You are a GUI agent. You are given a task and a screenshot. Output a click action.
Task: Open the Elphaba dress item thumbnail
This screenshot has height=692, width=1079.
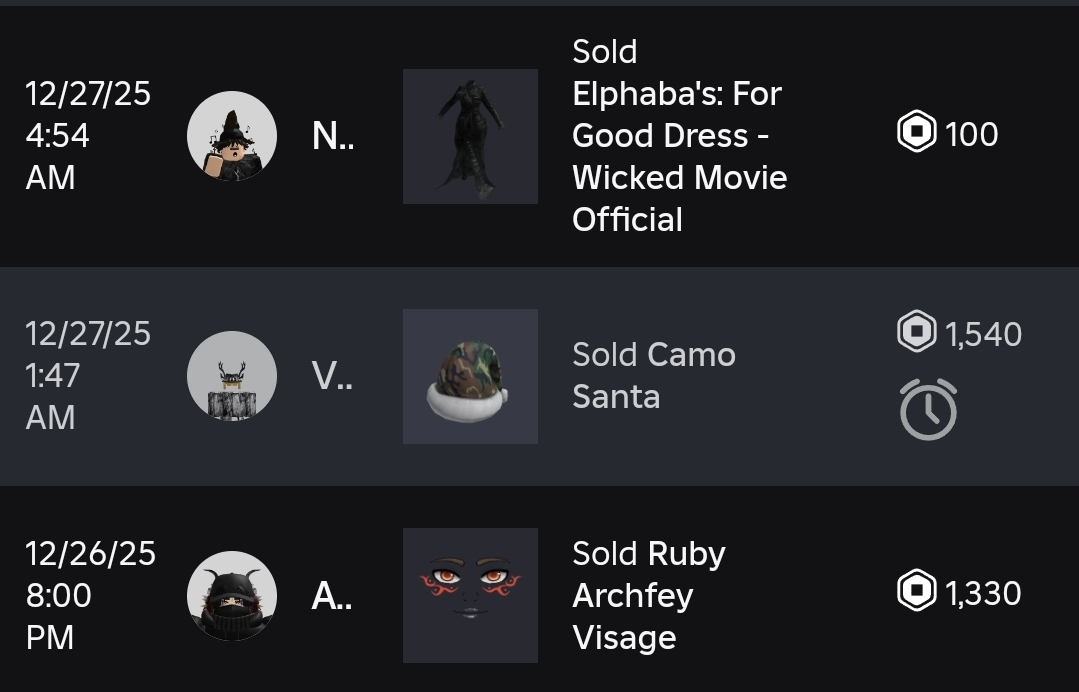(x=470, y=136)
